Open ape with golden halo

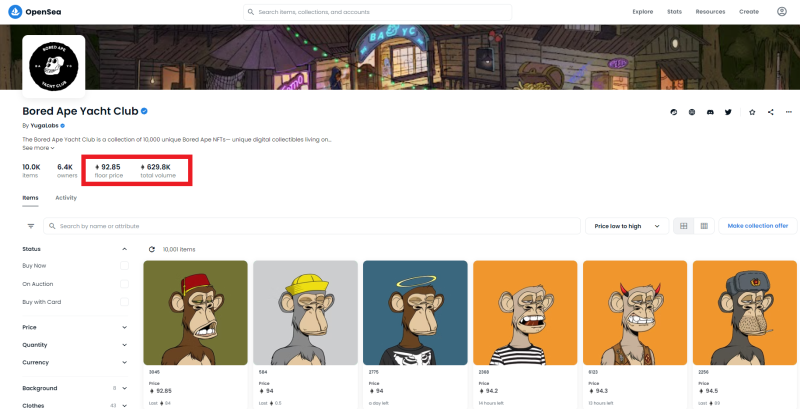coord(415,313)
